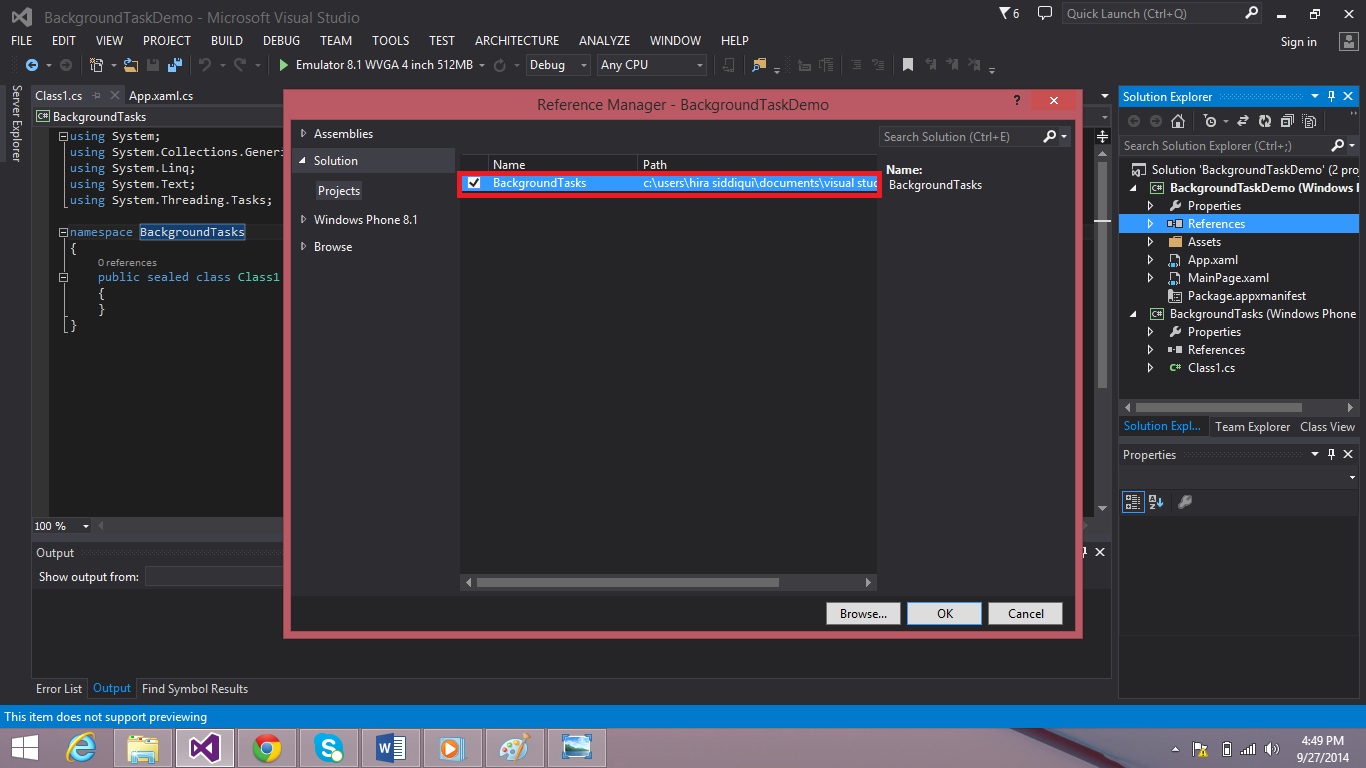Open the ARCHITECTURE menu

coord(517,41)
